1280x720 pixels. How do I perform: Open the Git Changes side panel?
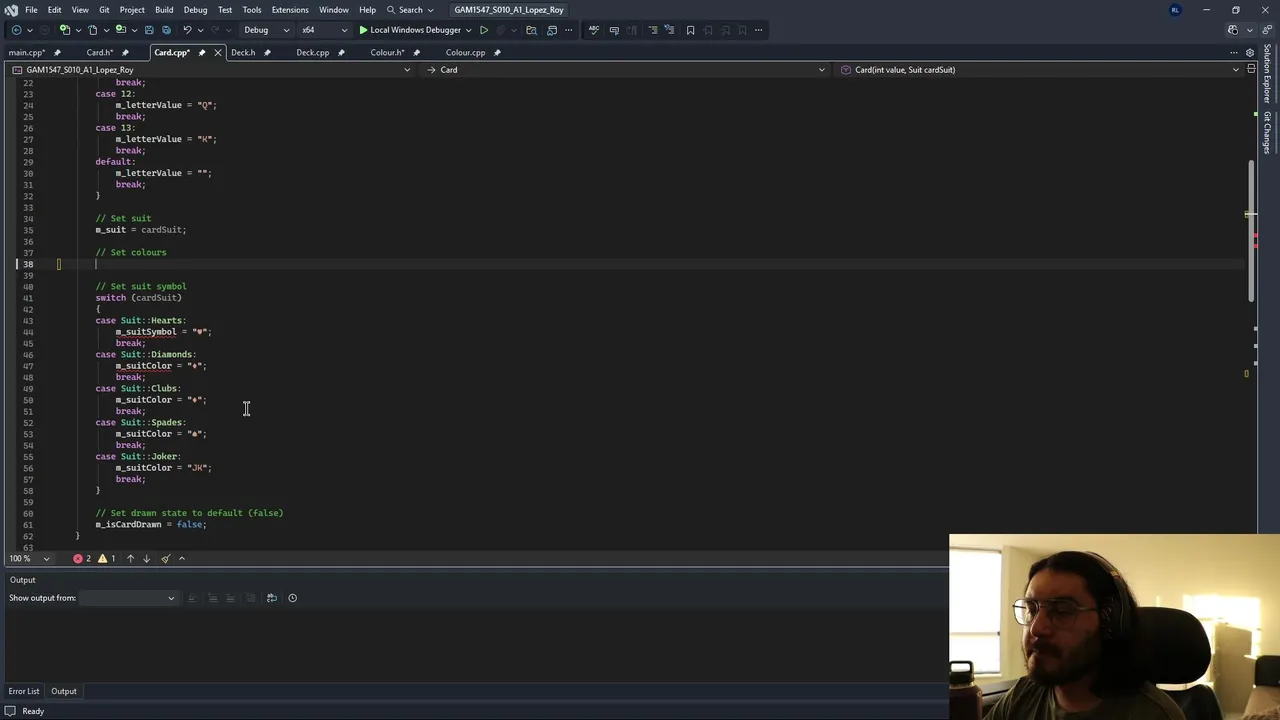(1266, 132)
